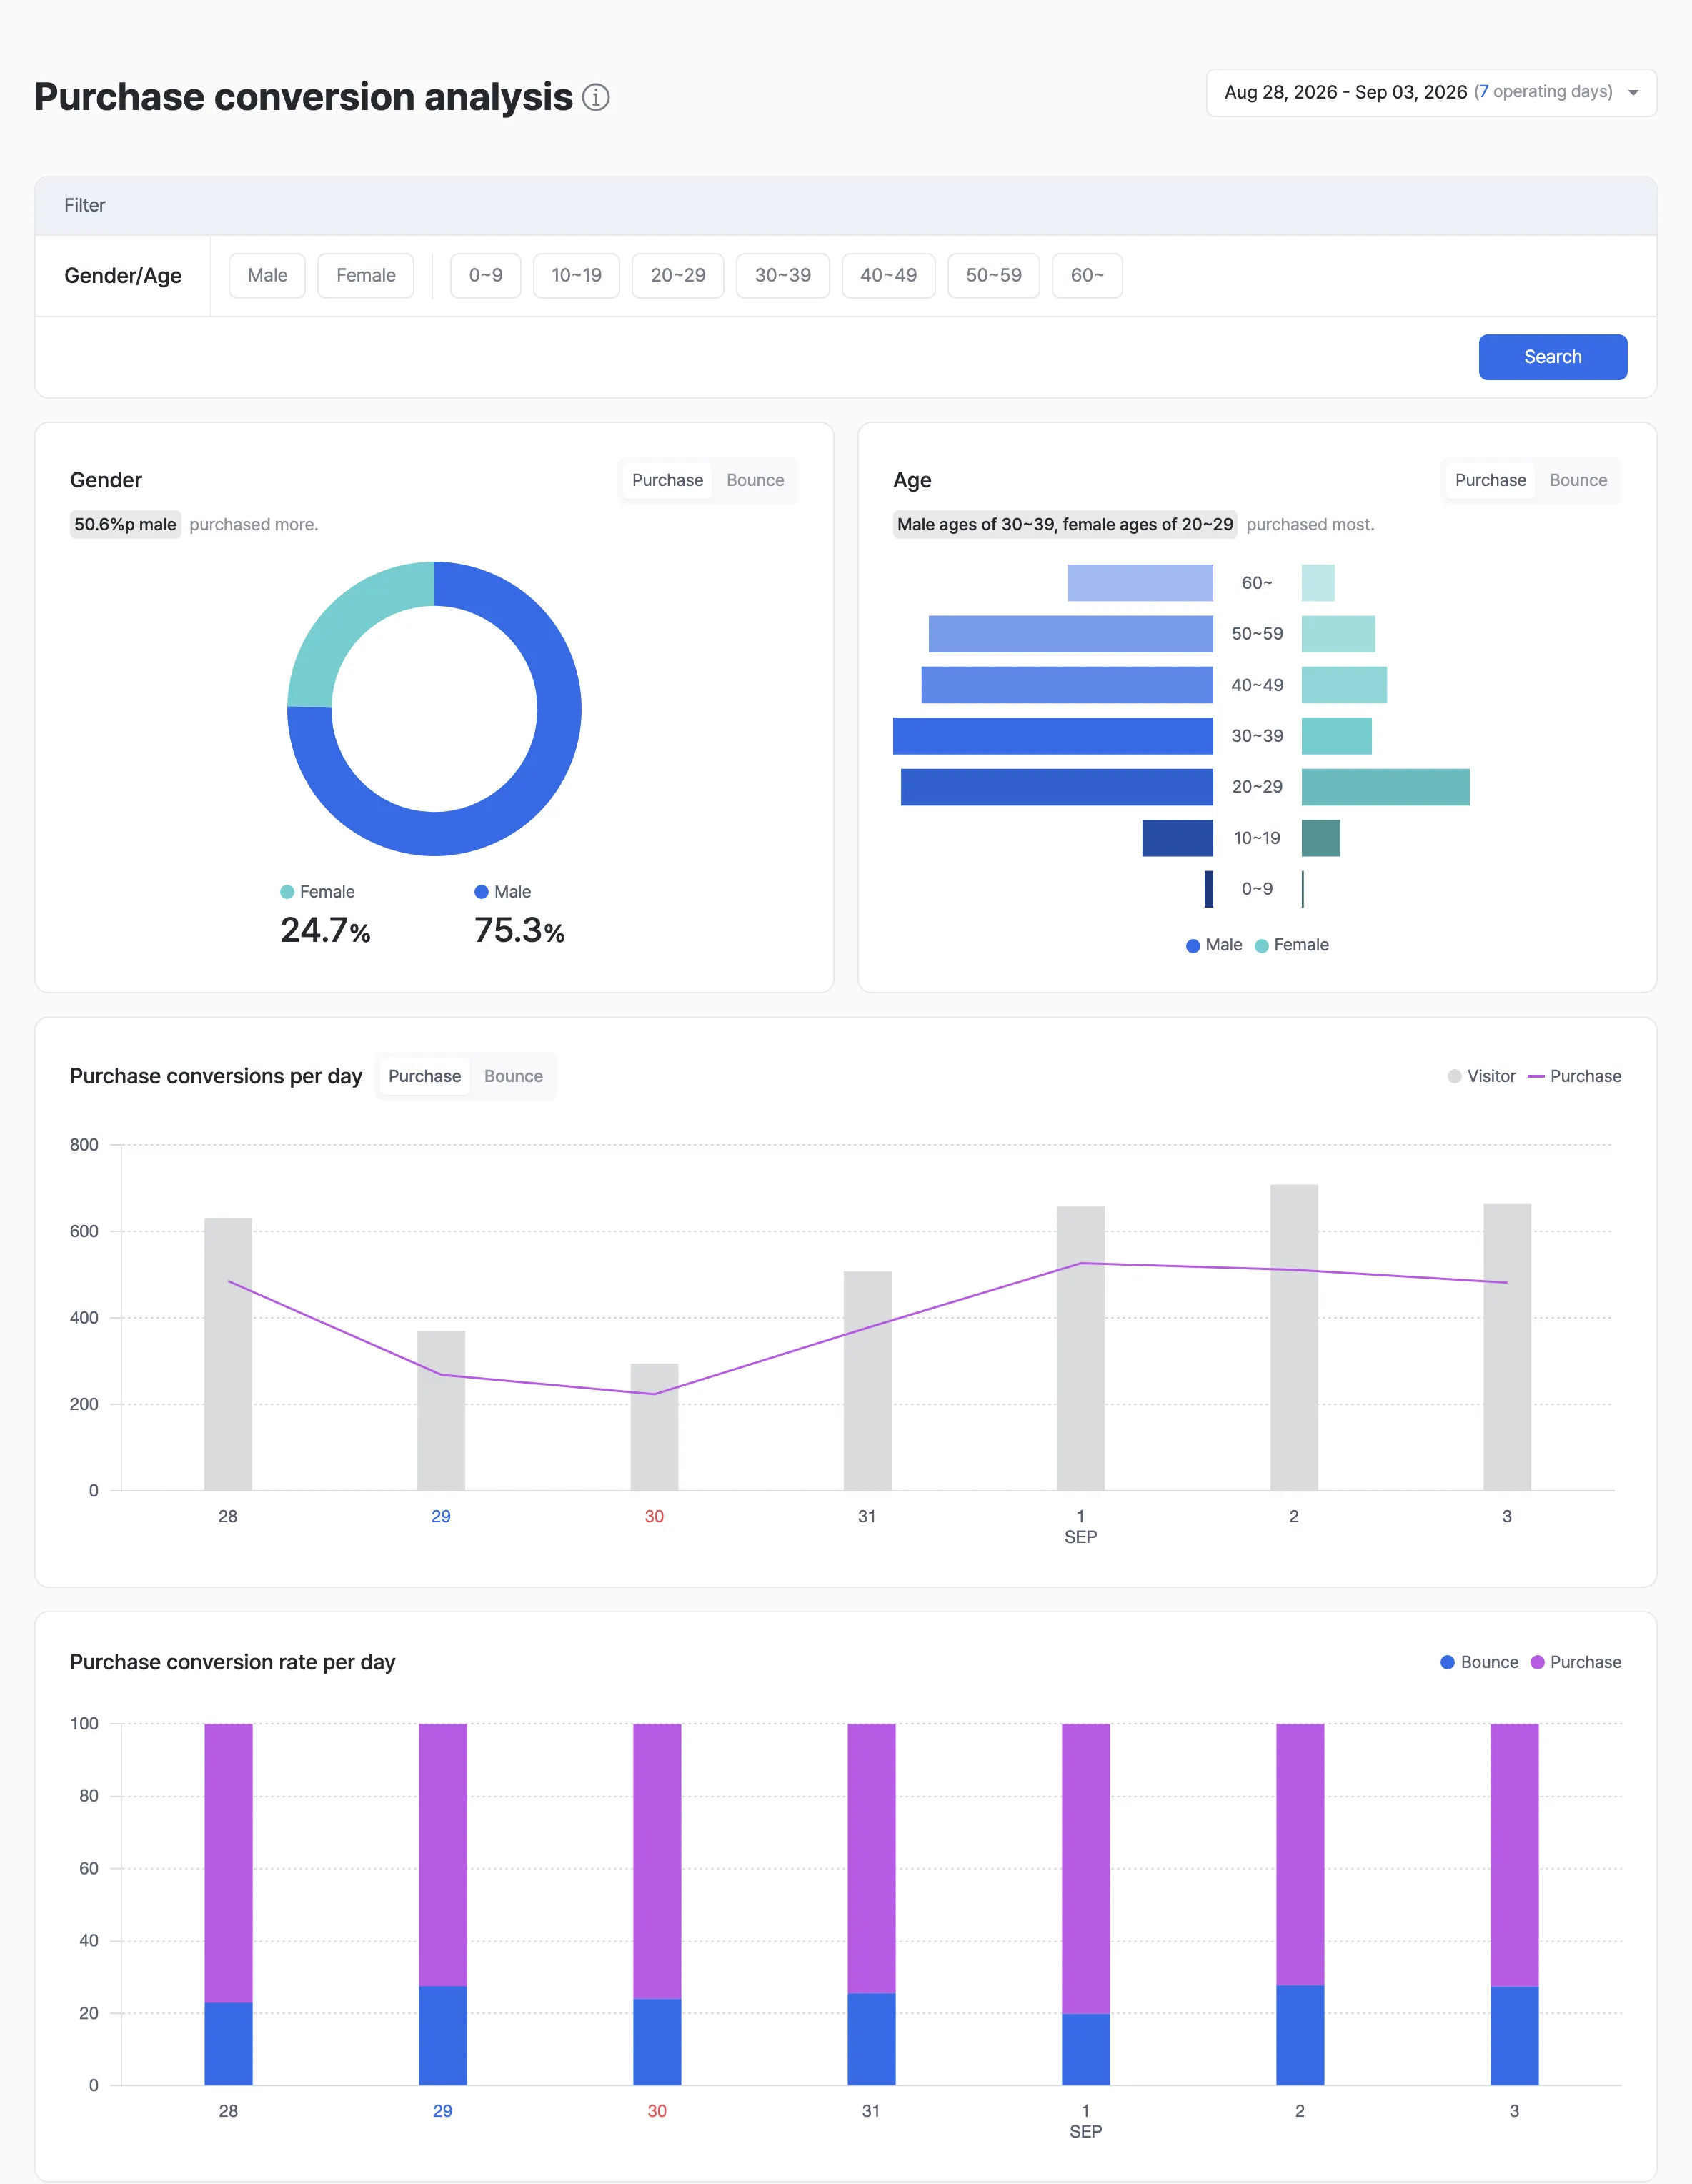Screen dimensions: 1692x2184
Task: Click visitor bar for Sep 2
Action: [x=1294, y=1338]
